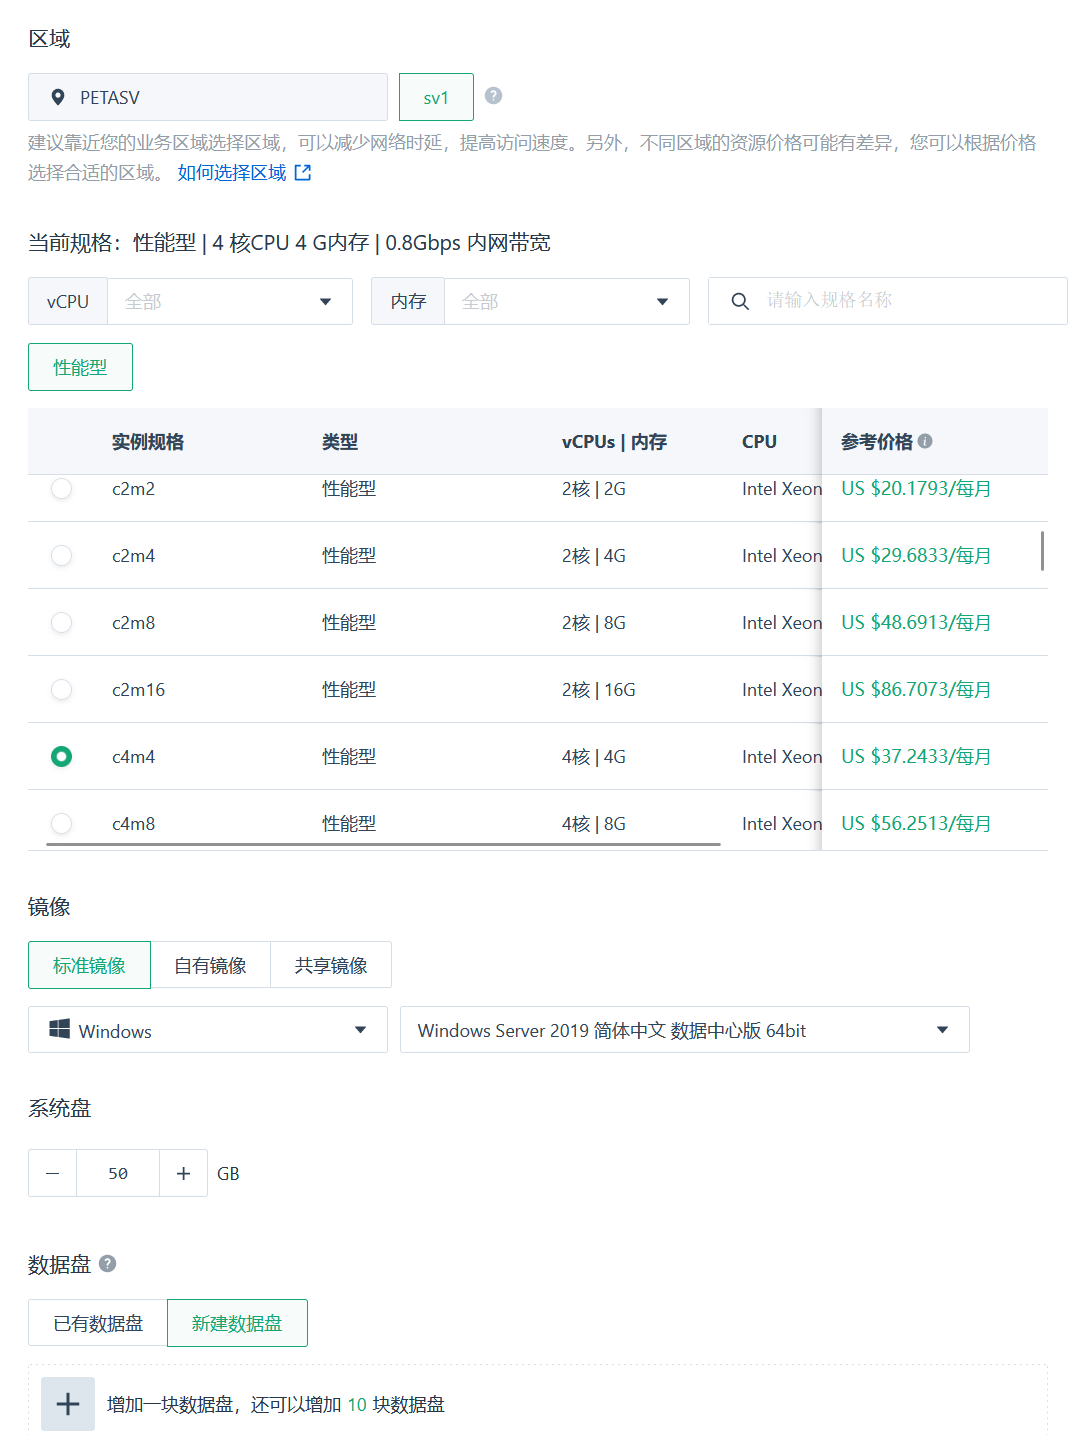Choose the sv1 zone button
Image resolution: width=1077 pixels, height=1435 pixels.
(436, 97)
